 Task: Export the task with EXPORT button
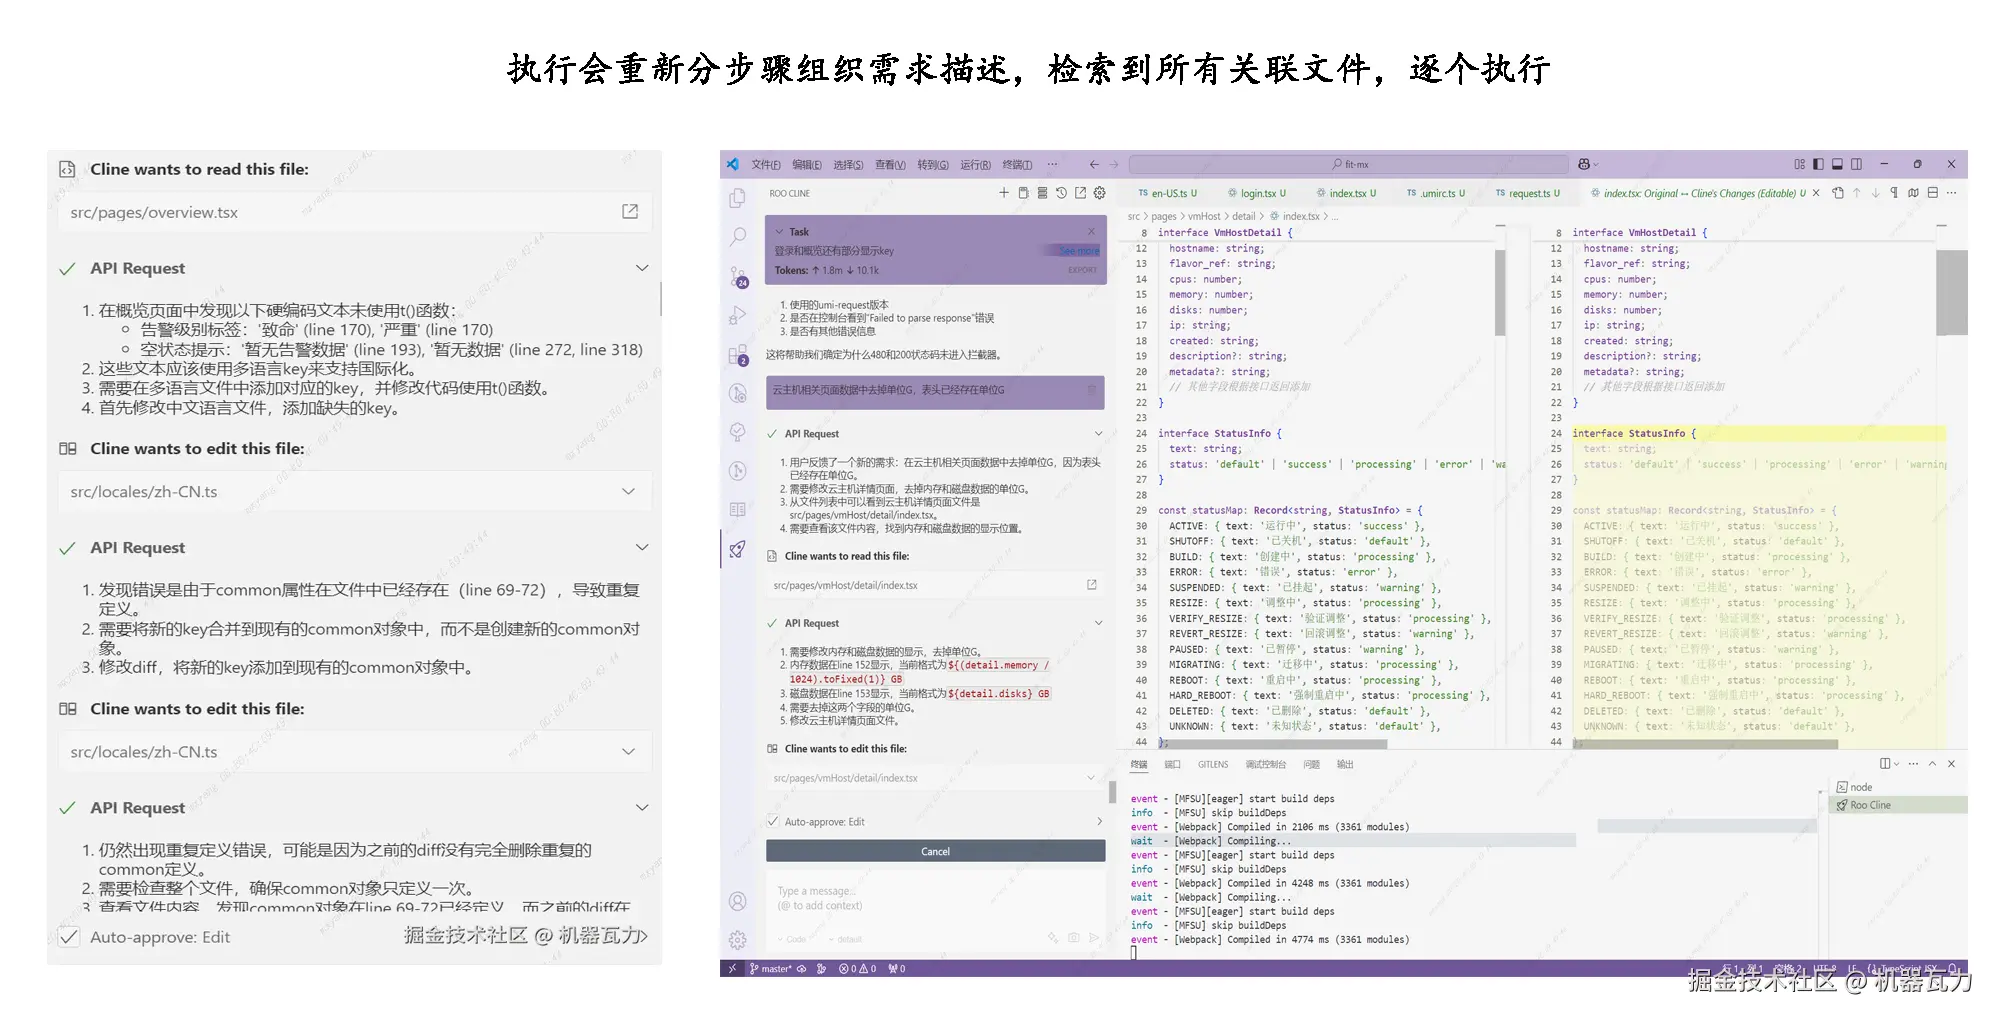pyautogui.click(x=1082, y=270)
